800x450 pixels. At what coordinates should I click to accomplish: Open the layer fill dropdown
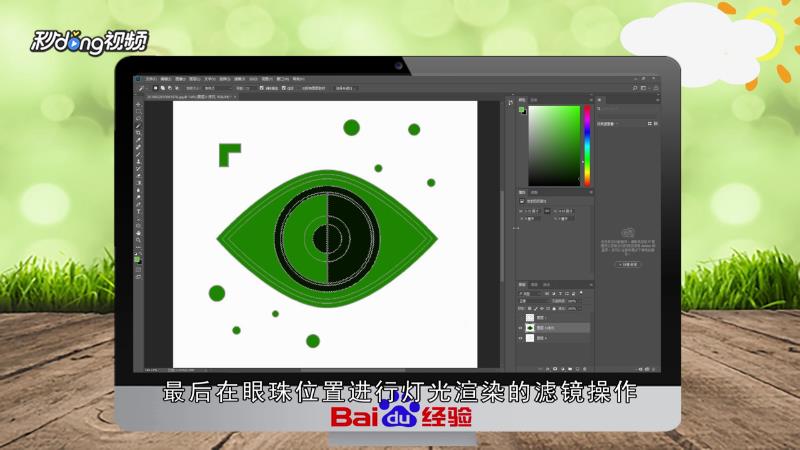pyautogui.click(x=580, y=308)
